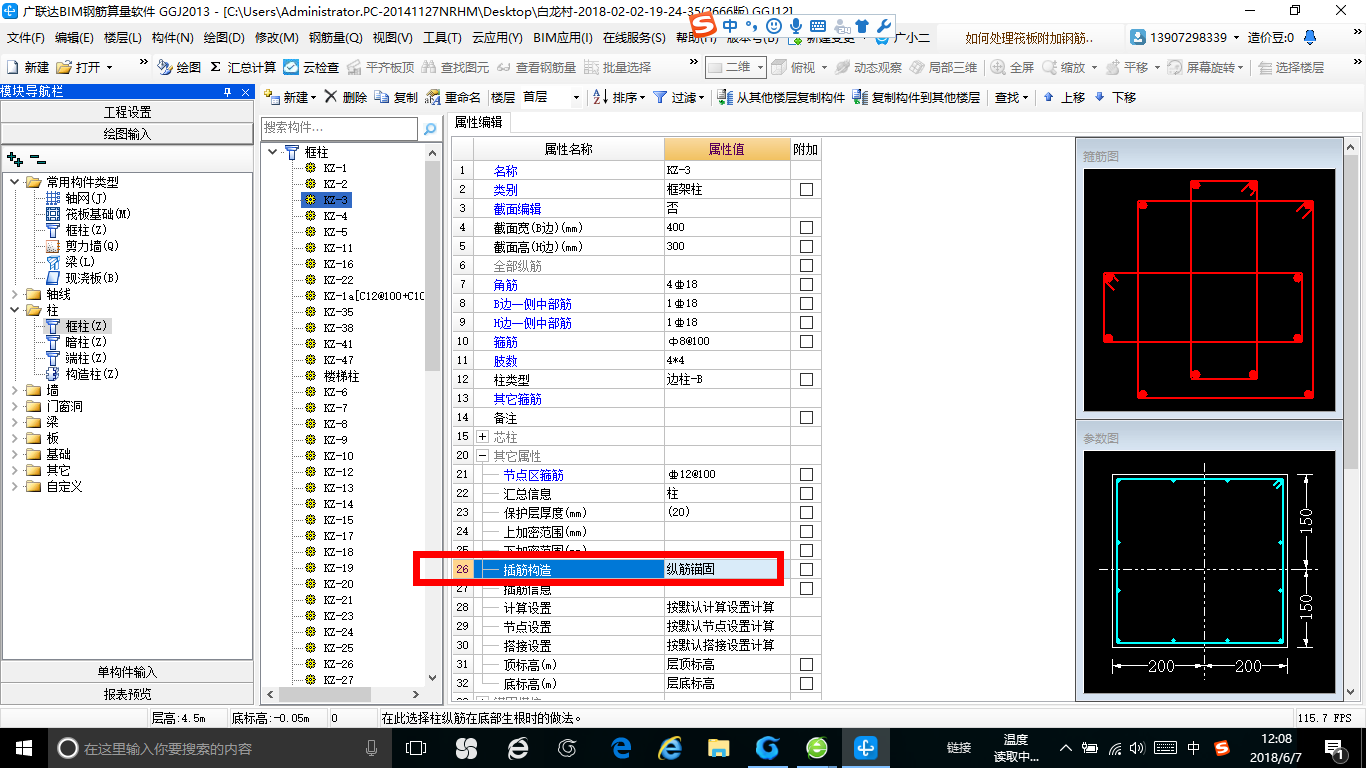Viewport: 1366px width, 768px height.
Task: Click Cortana search box on taskbar
Action: 218,747
